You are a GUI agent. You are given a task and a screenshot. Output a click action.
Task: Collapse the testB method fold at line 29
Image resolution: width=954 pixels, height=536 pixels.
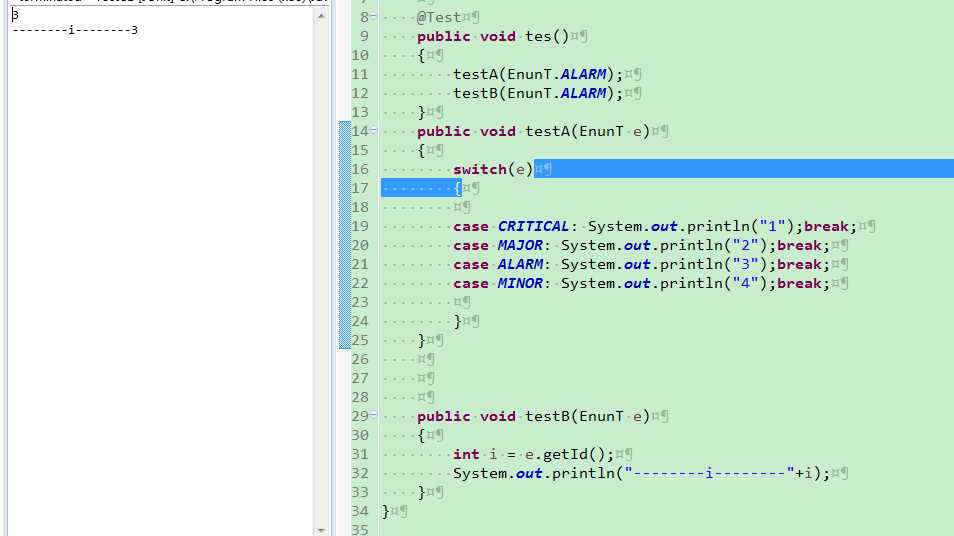[374, 416]
